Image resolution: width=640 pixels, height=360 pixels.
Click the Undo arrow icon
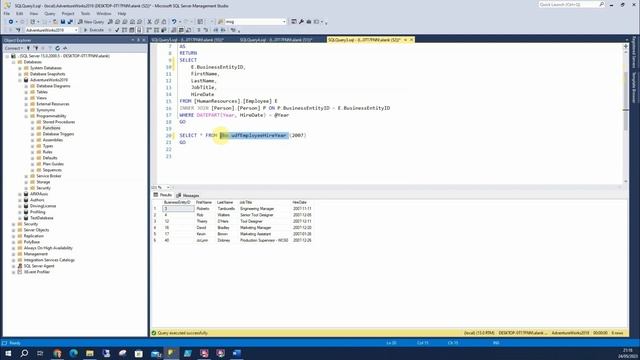pos(174,22)
